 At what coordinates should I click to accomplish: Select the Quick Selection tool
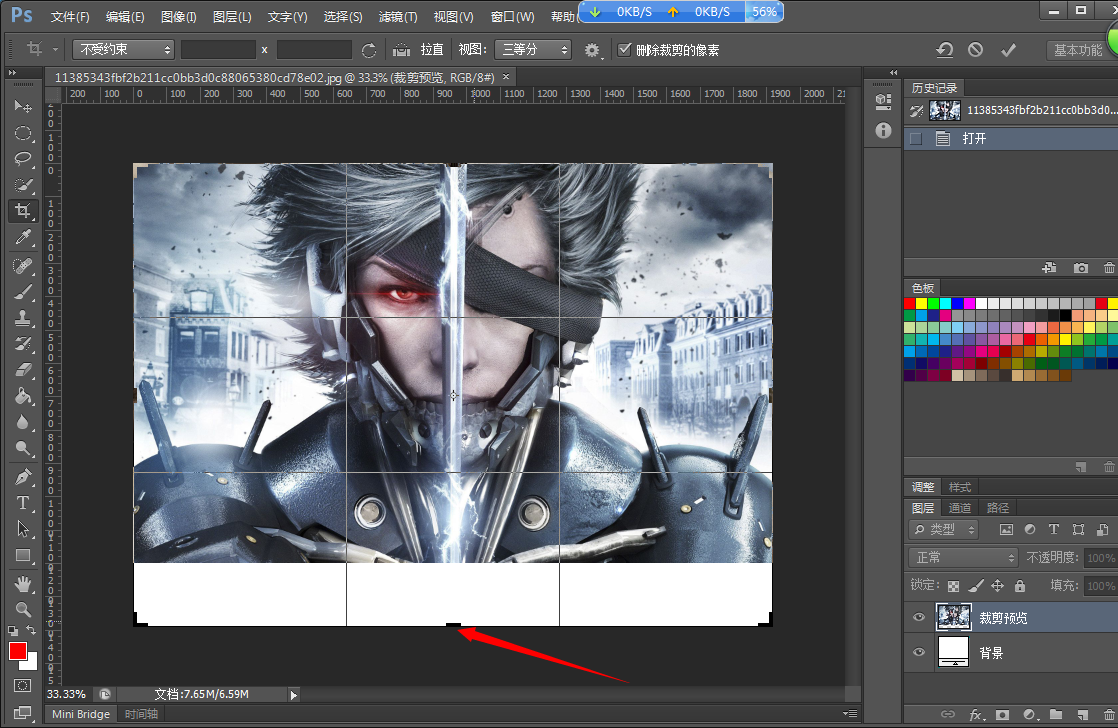pos(23,185)
